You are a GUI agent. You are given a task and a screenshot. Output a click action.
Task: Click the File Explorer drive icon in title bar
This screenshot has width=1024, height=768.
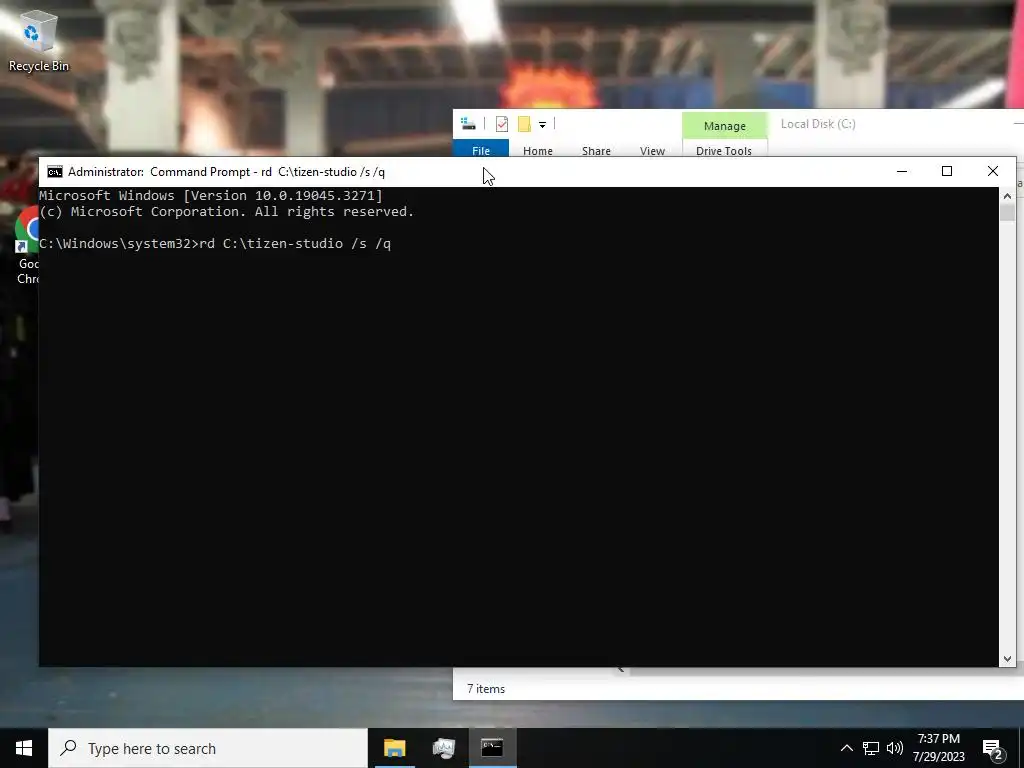pos(468,123)
